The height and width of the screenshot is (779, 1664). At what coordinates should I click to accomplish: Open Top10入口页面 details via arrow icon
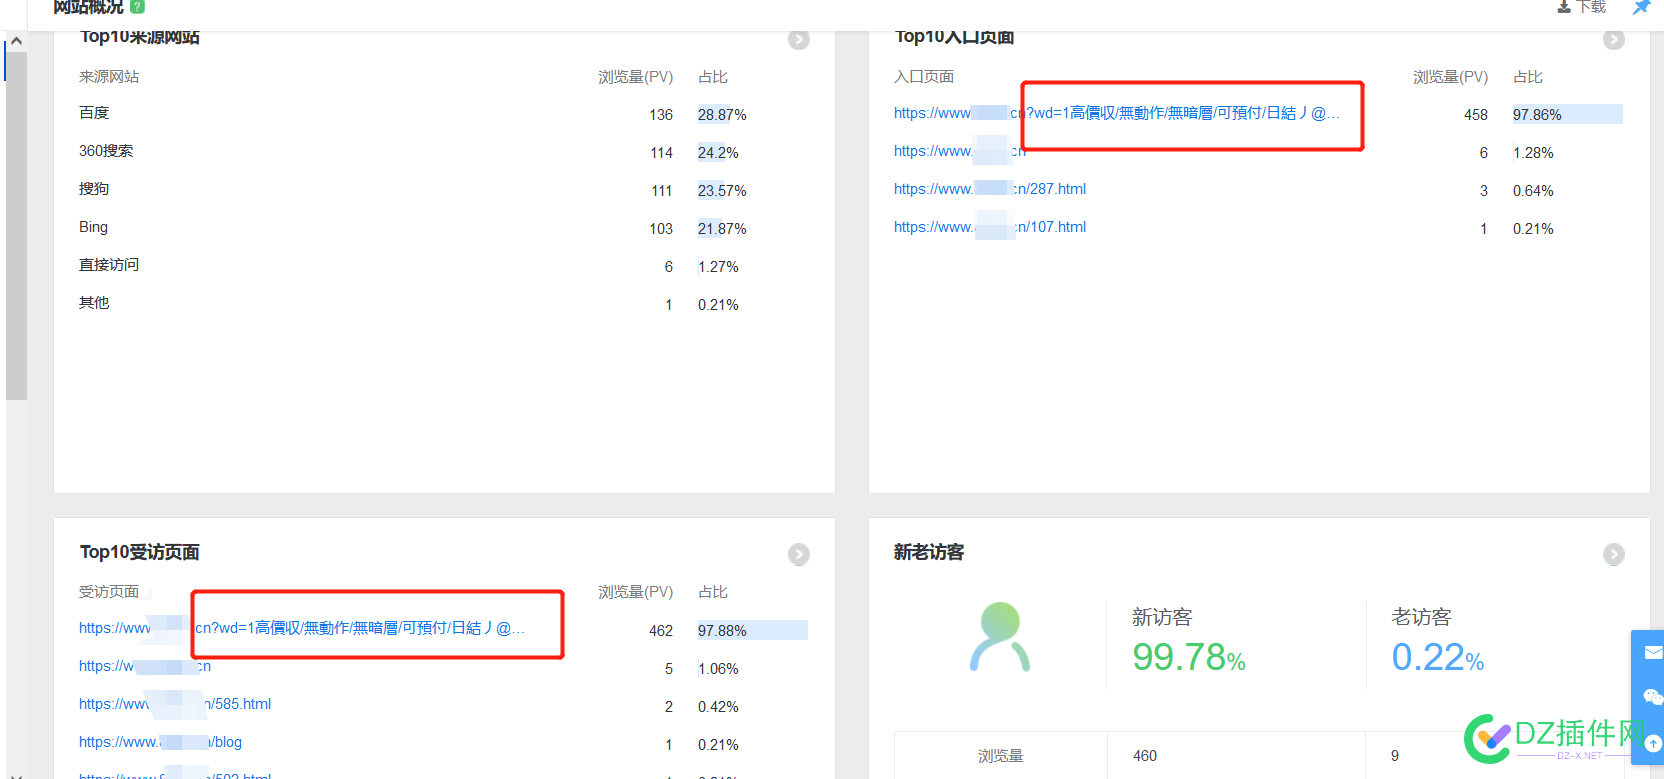(1613, 40)
